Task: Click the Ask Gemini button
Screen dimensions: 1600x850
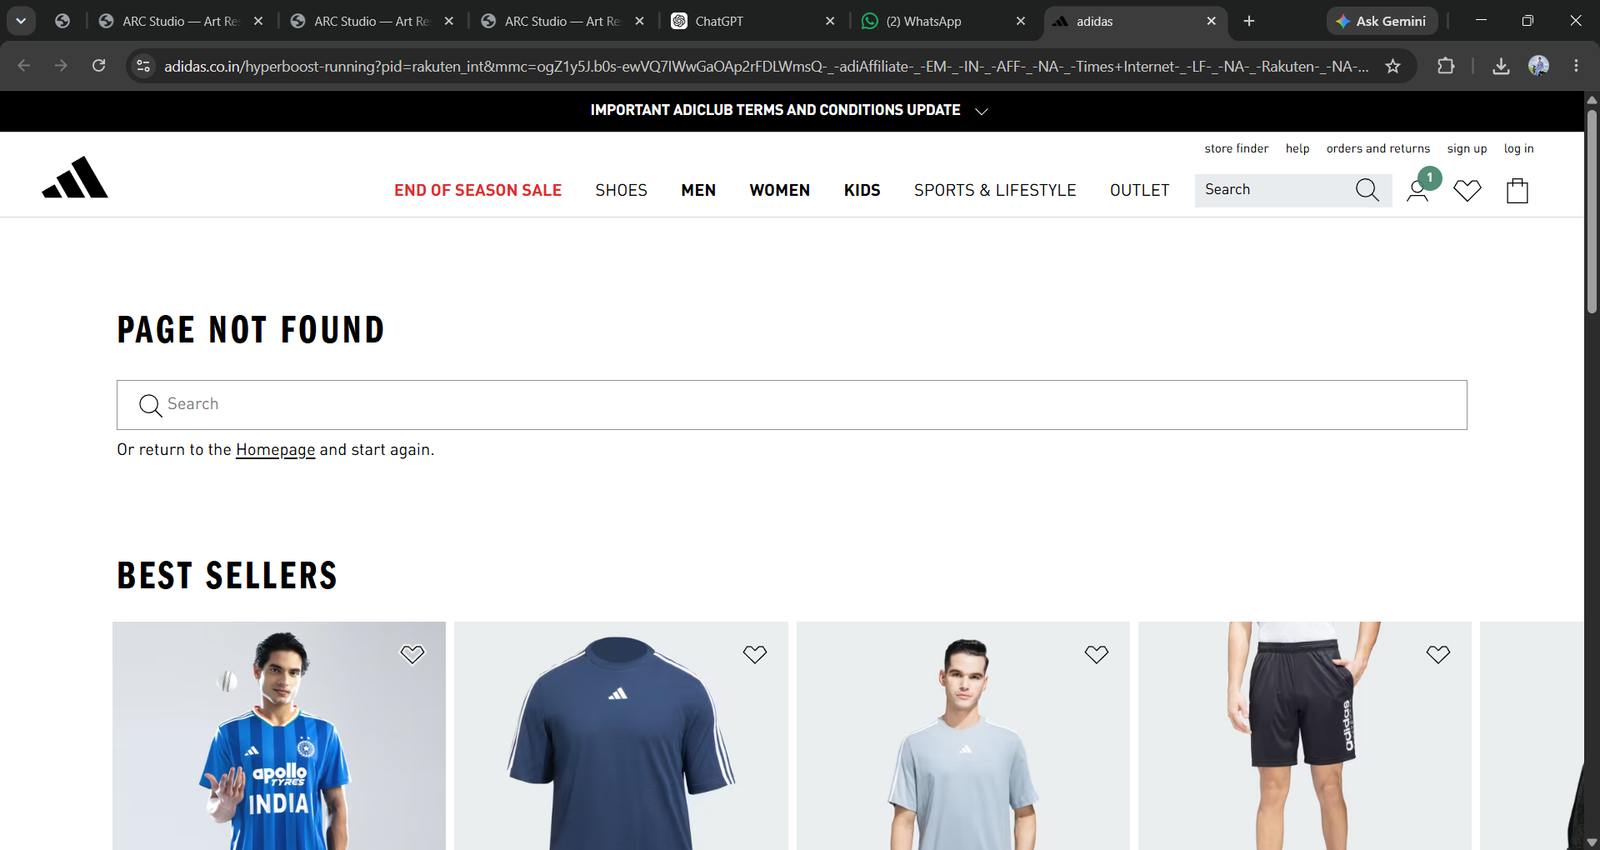Action: pos(1382,21)
